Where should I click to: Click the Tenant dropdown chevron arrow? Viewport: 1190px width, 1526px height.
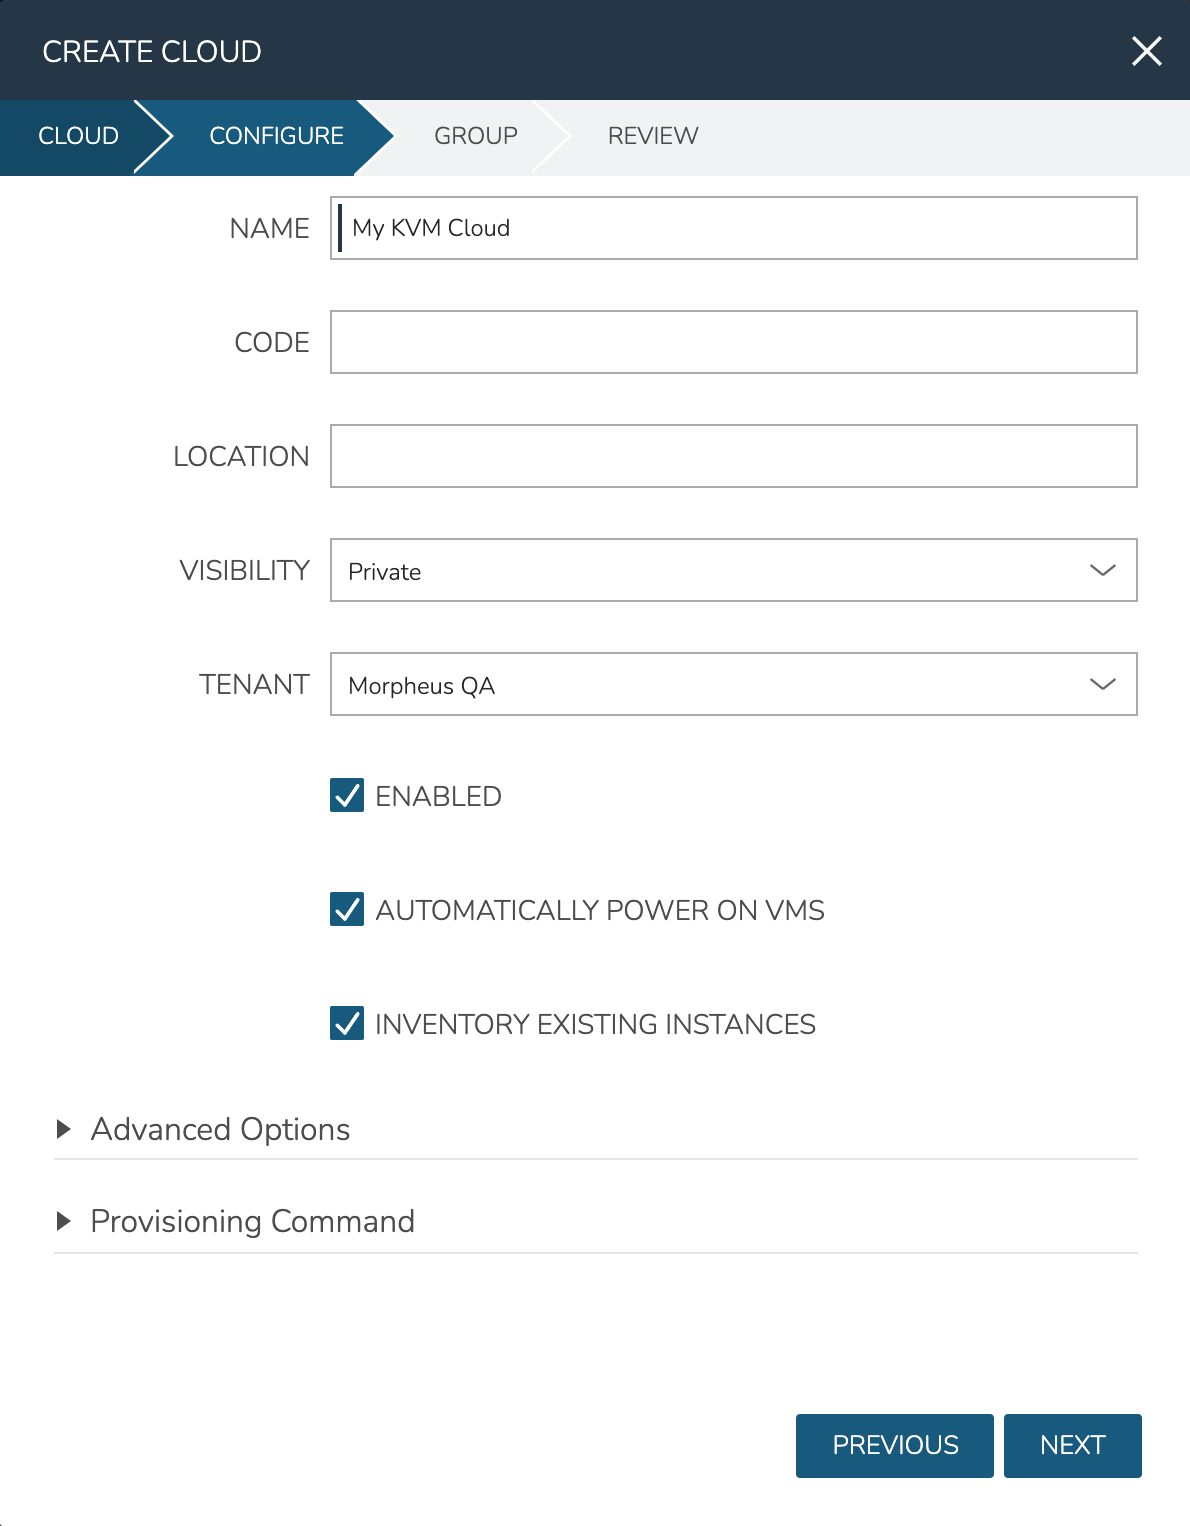1102,684
